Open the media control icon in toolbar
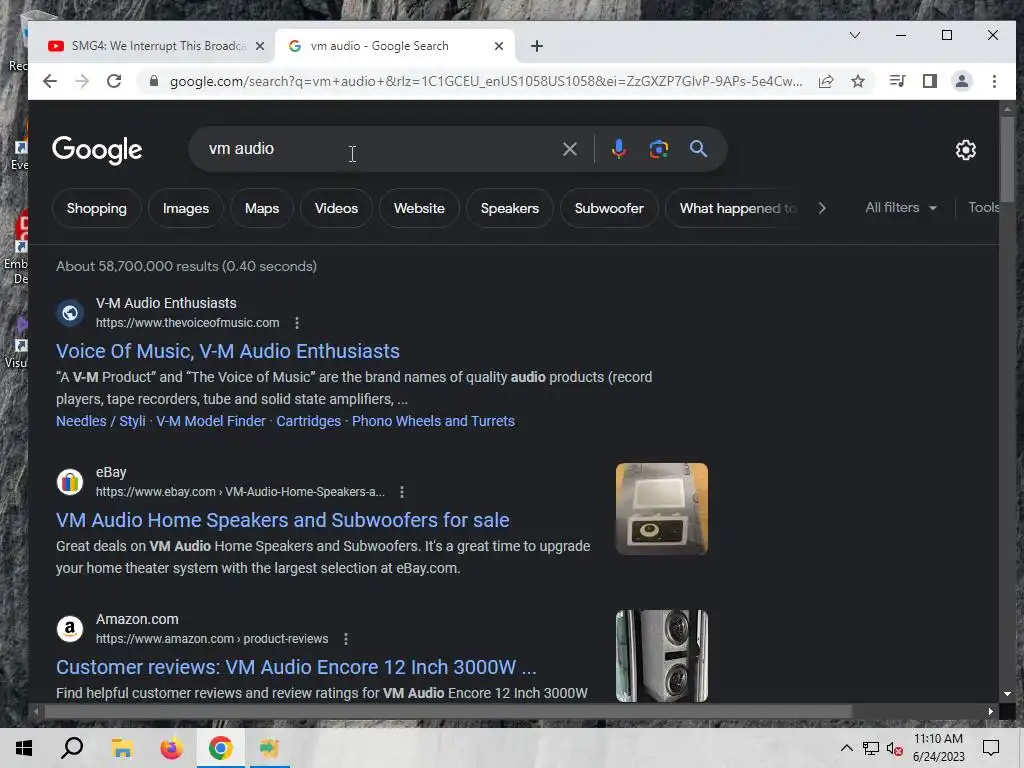 click(x=897, y=81)
